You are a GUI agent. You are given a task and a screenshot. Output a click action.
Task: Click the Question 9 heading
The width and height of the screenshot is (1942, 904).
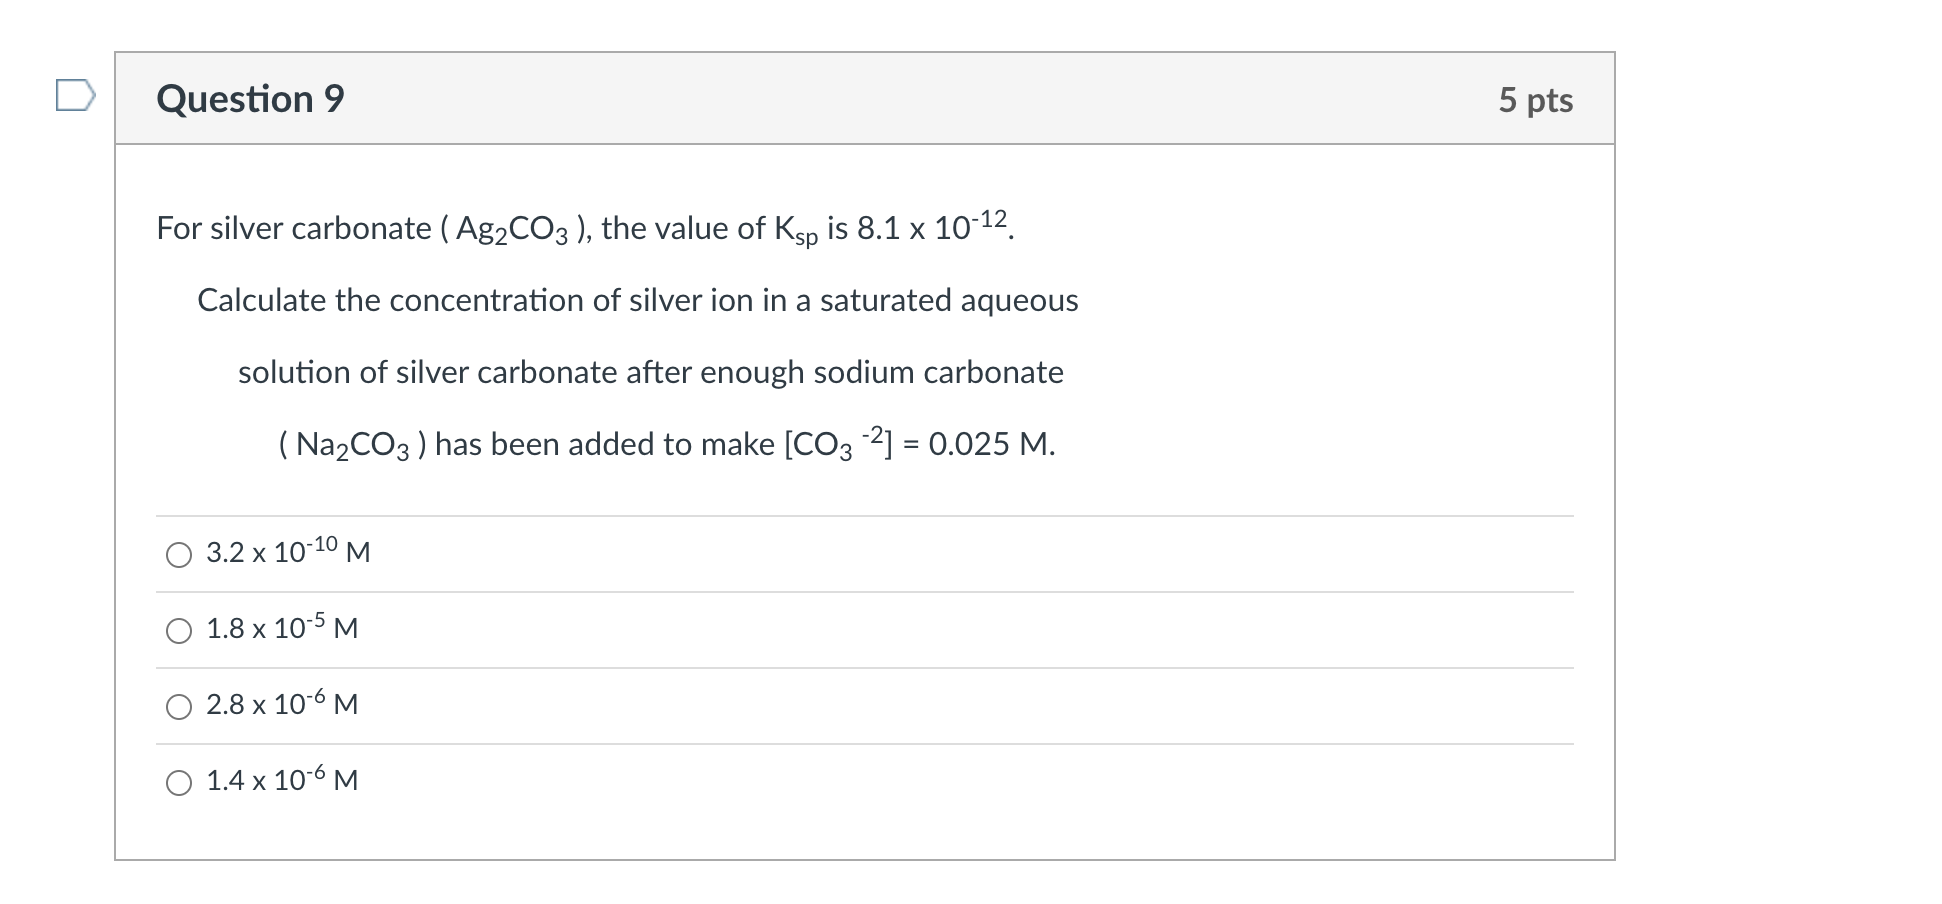click(x=251, y=98)
